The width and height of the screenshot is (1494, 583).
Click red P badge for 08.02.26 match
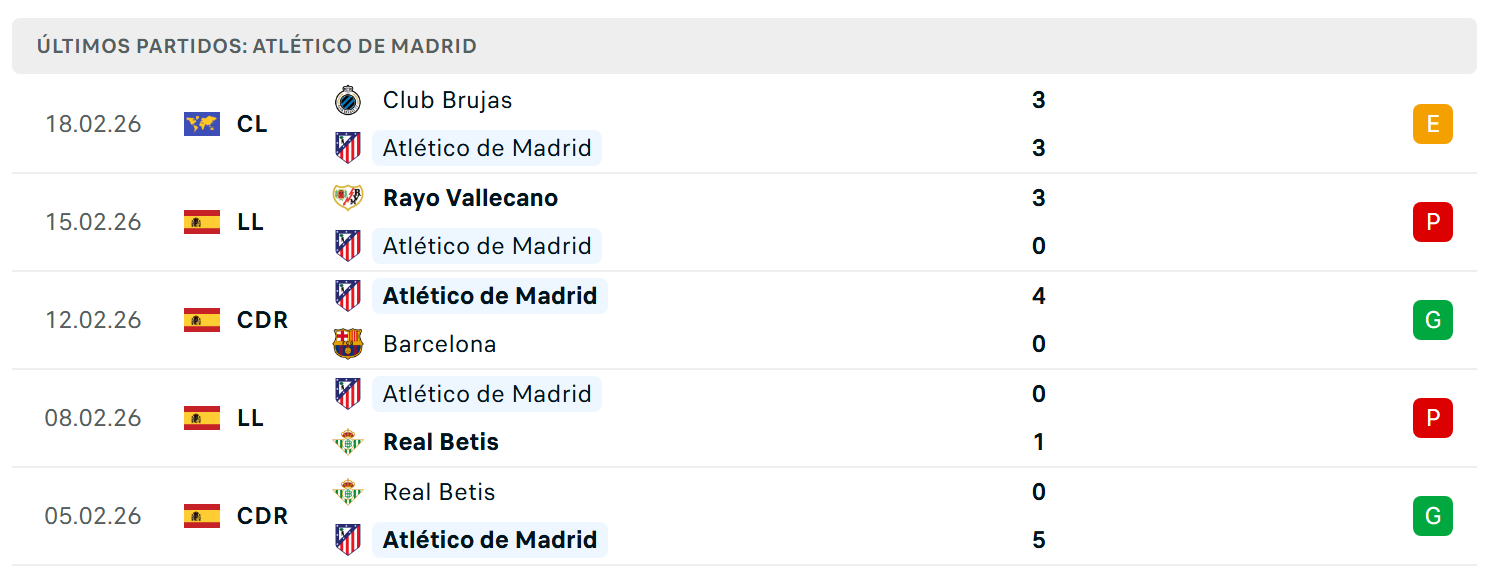pos(1432,418)
